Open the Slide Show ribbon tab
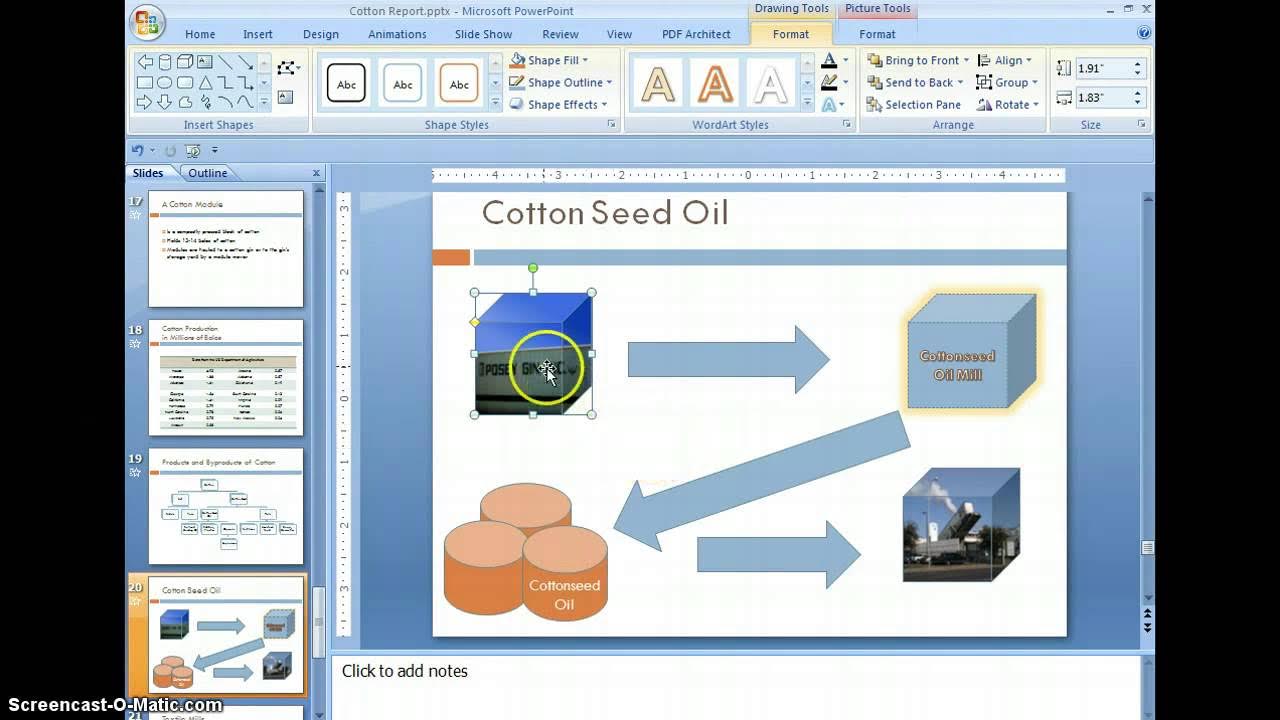This screenshot has width=1280, height=720. (x=483, y=34)
